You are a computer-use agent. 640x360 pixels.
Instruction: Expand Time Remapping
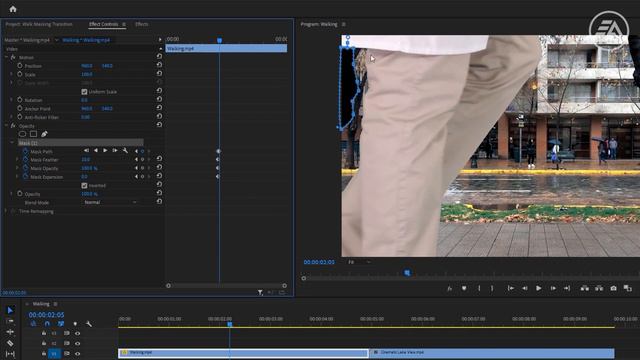[6, 211]
